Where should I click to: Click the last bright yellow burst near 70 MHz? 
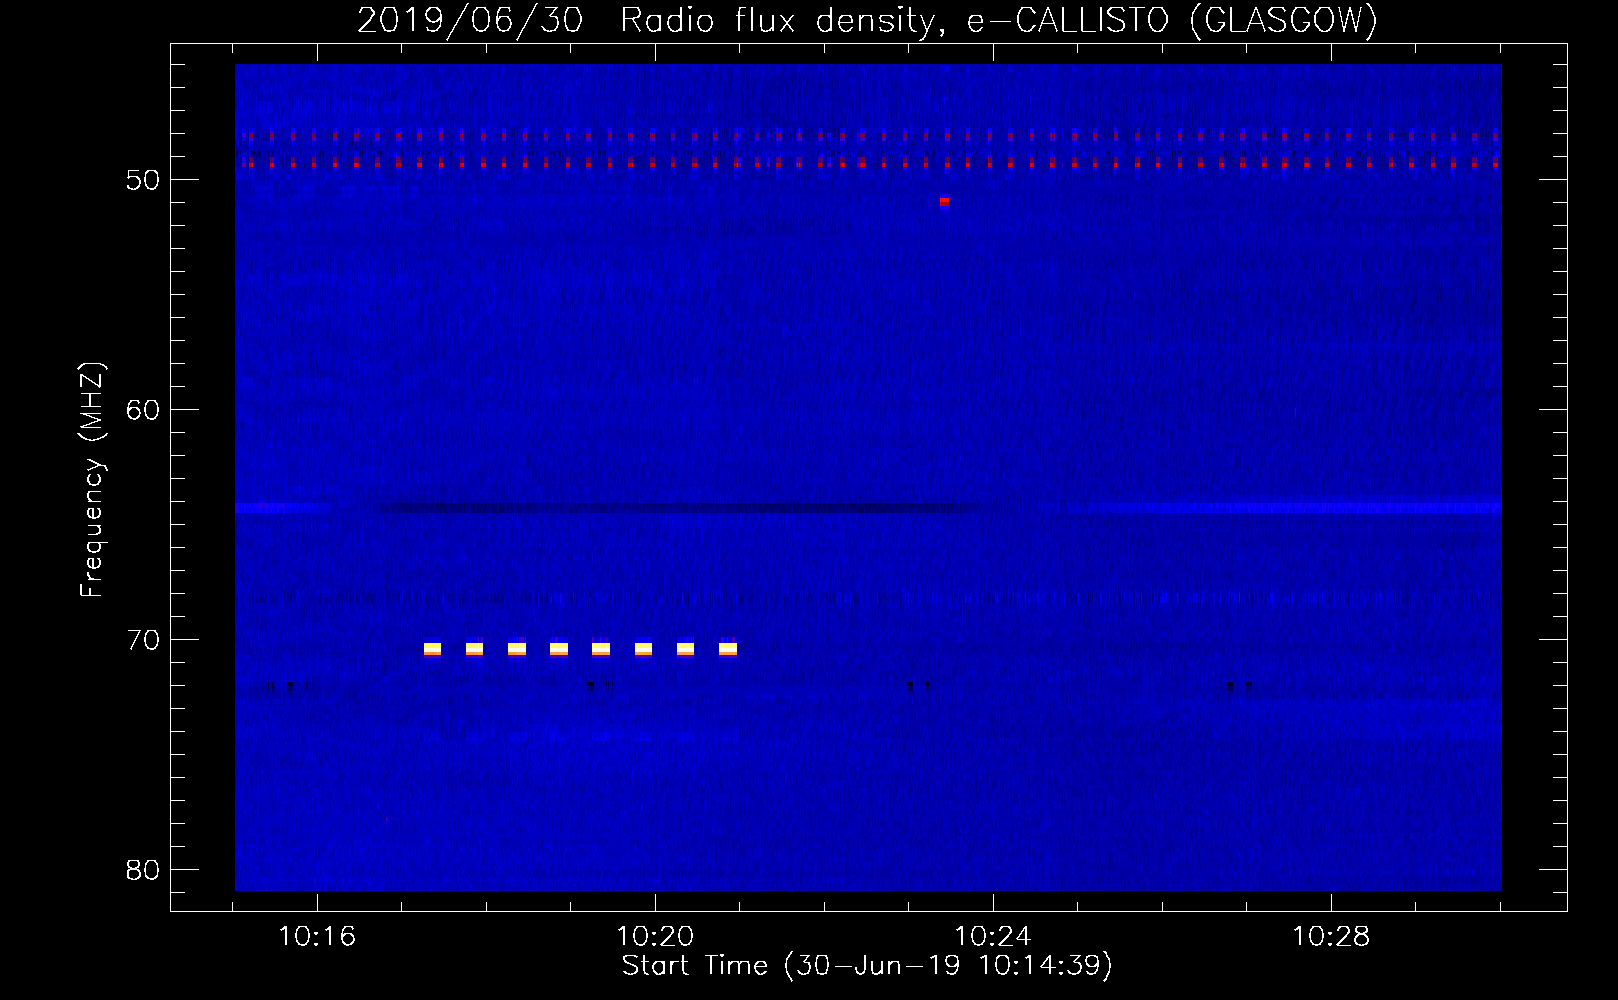coord(728,649)
